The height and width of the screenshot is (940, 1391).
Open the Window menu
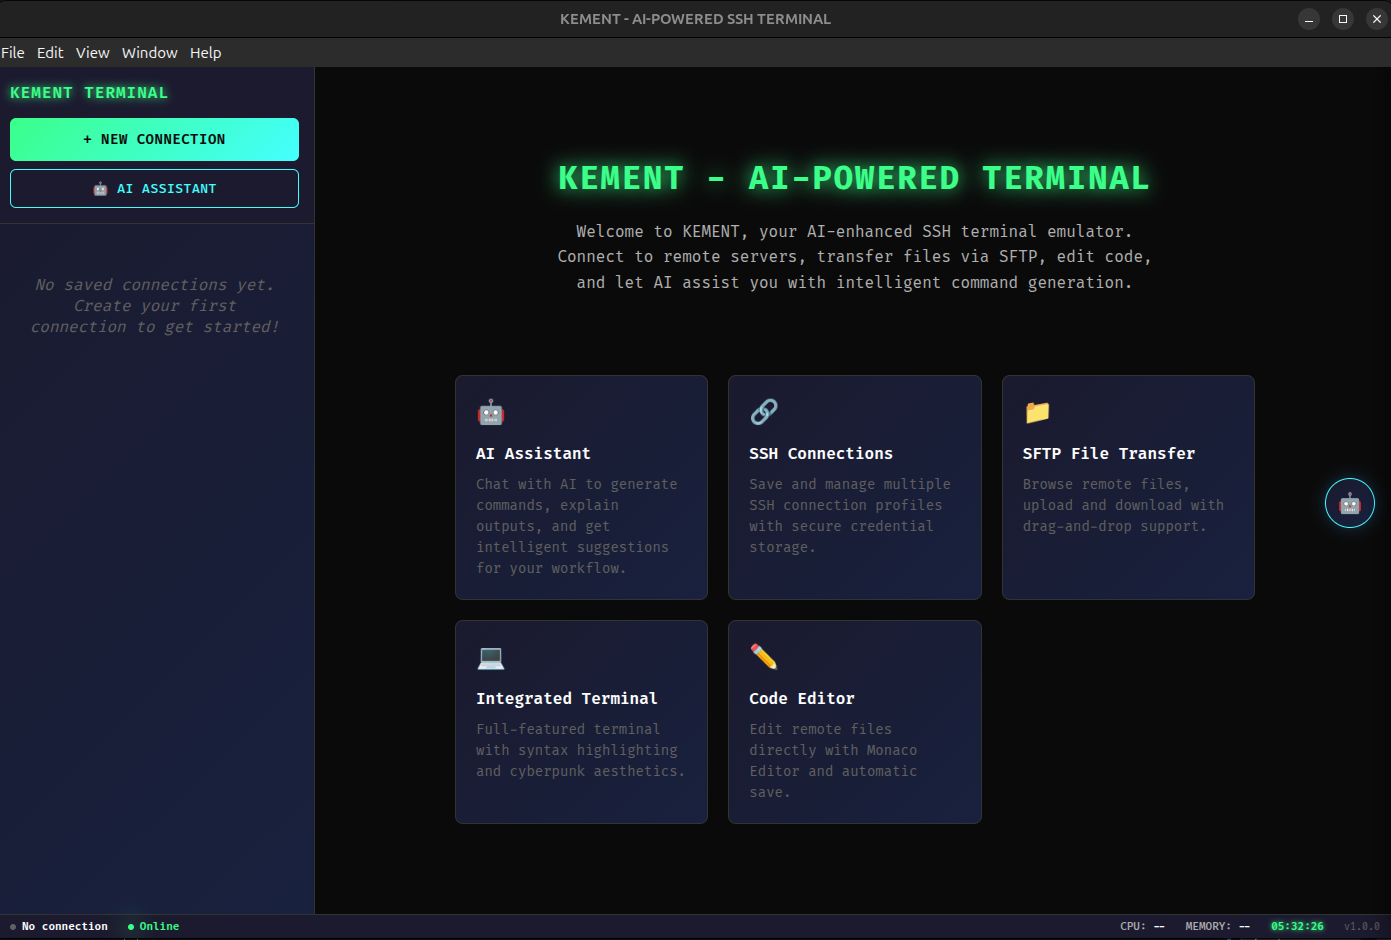pyautogui.click(x=150, y=53)
